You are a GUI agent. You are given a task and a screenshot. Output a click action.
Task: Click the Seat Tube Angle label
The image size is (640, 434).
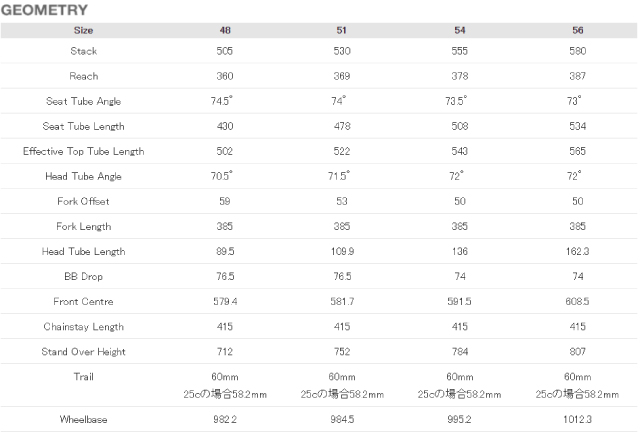84,101
